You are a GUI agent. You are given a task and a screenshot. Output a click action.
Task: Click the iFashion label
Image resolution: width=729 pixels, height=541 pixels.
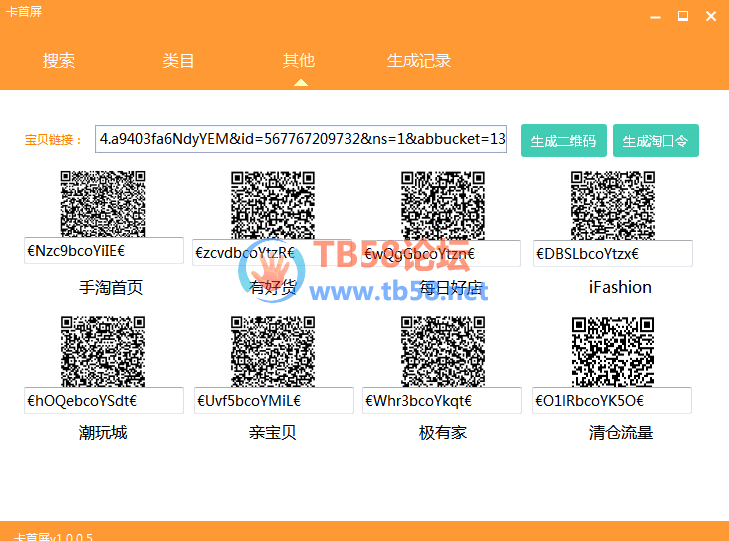pos(620,287)
